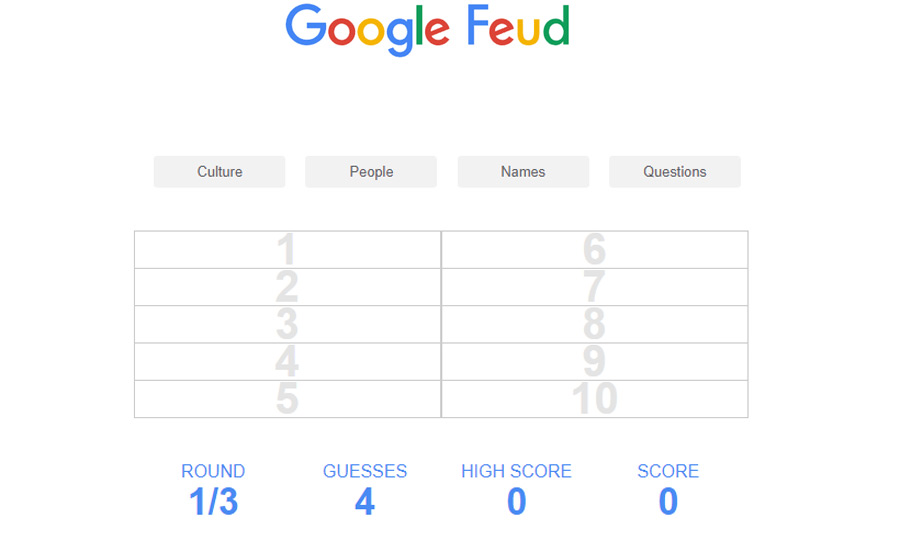Select answer slot number 9
The image size is (900, 540).
pyautogui.click(x=594, y=361)
